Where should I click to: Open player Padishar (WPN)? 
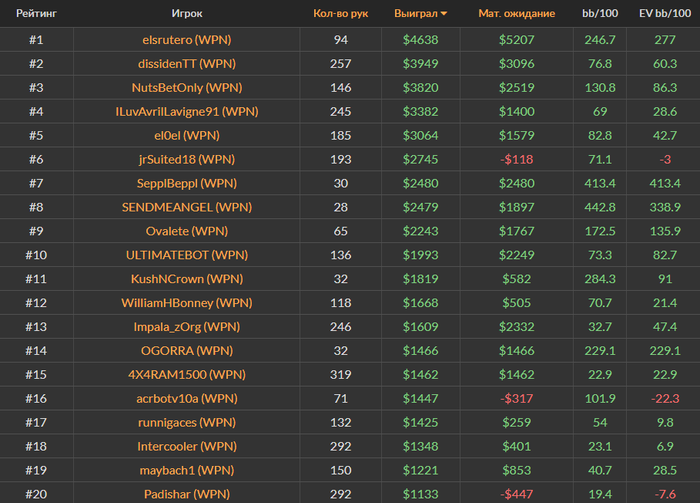point(187,494)
